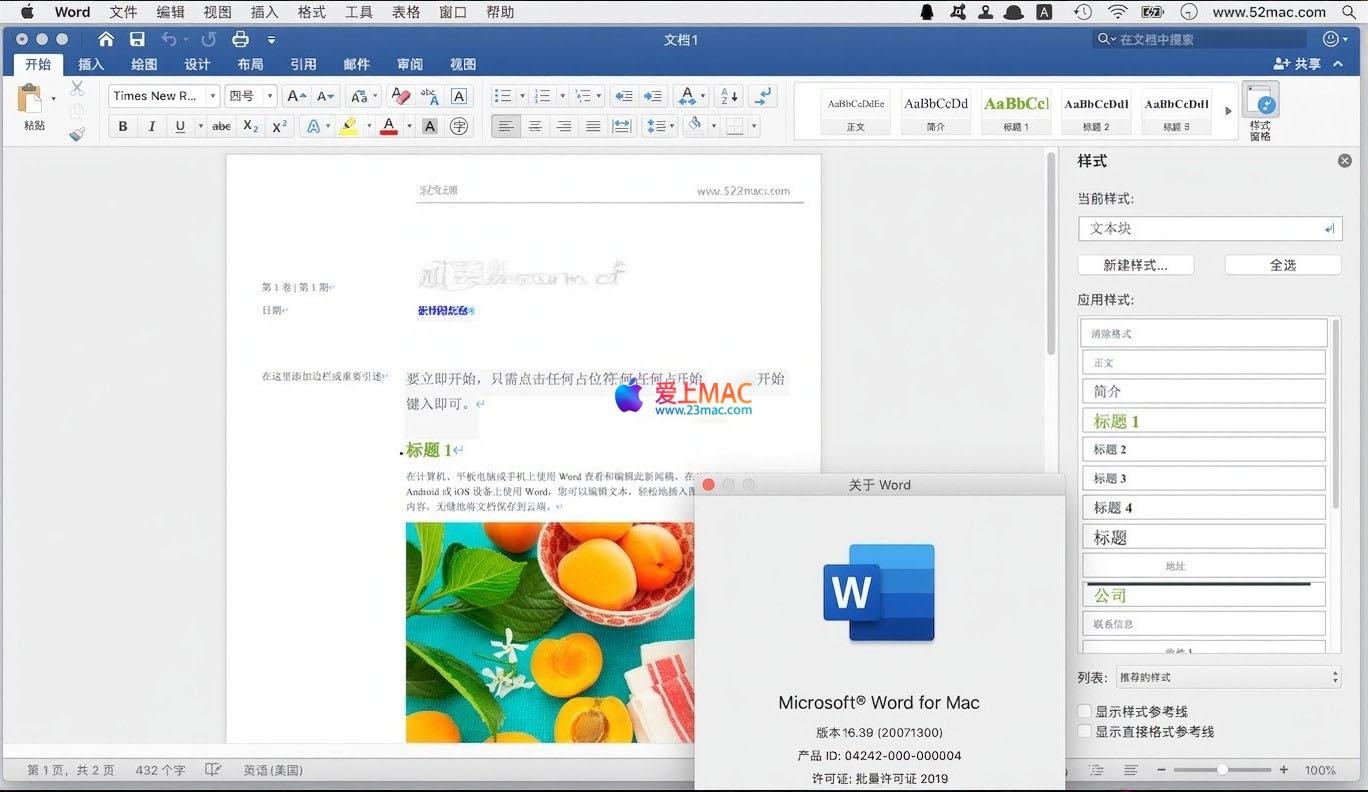Image resolution: width=1368 pixels, height=792 pixels.
Task: Click the Save icon in title bar
Action: point(137,39)
